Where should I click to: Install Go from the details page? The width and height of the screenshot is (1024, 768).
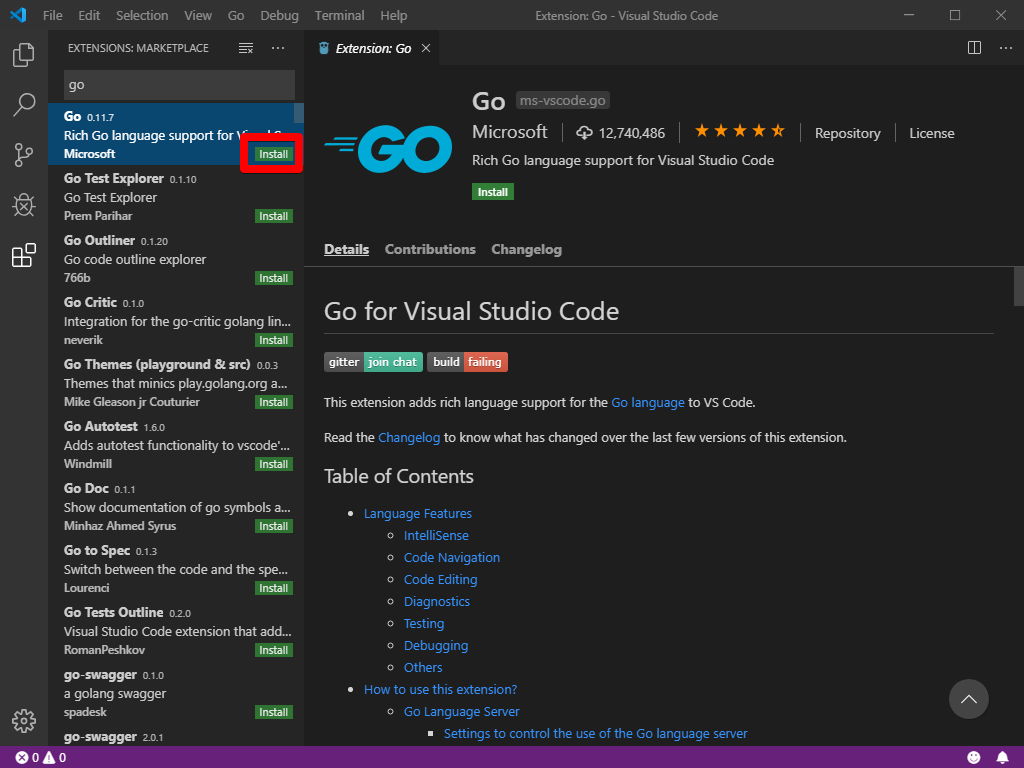(492, 192)
